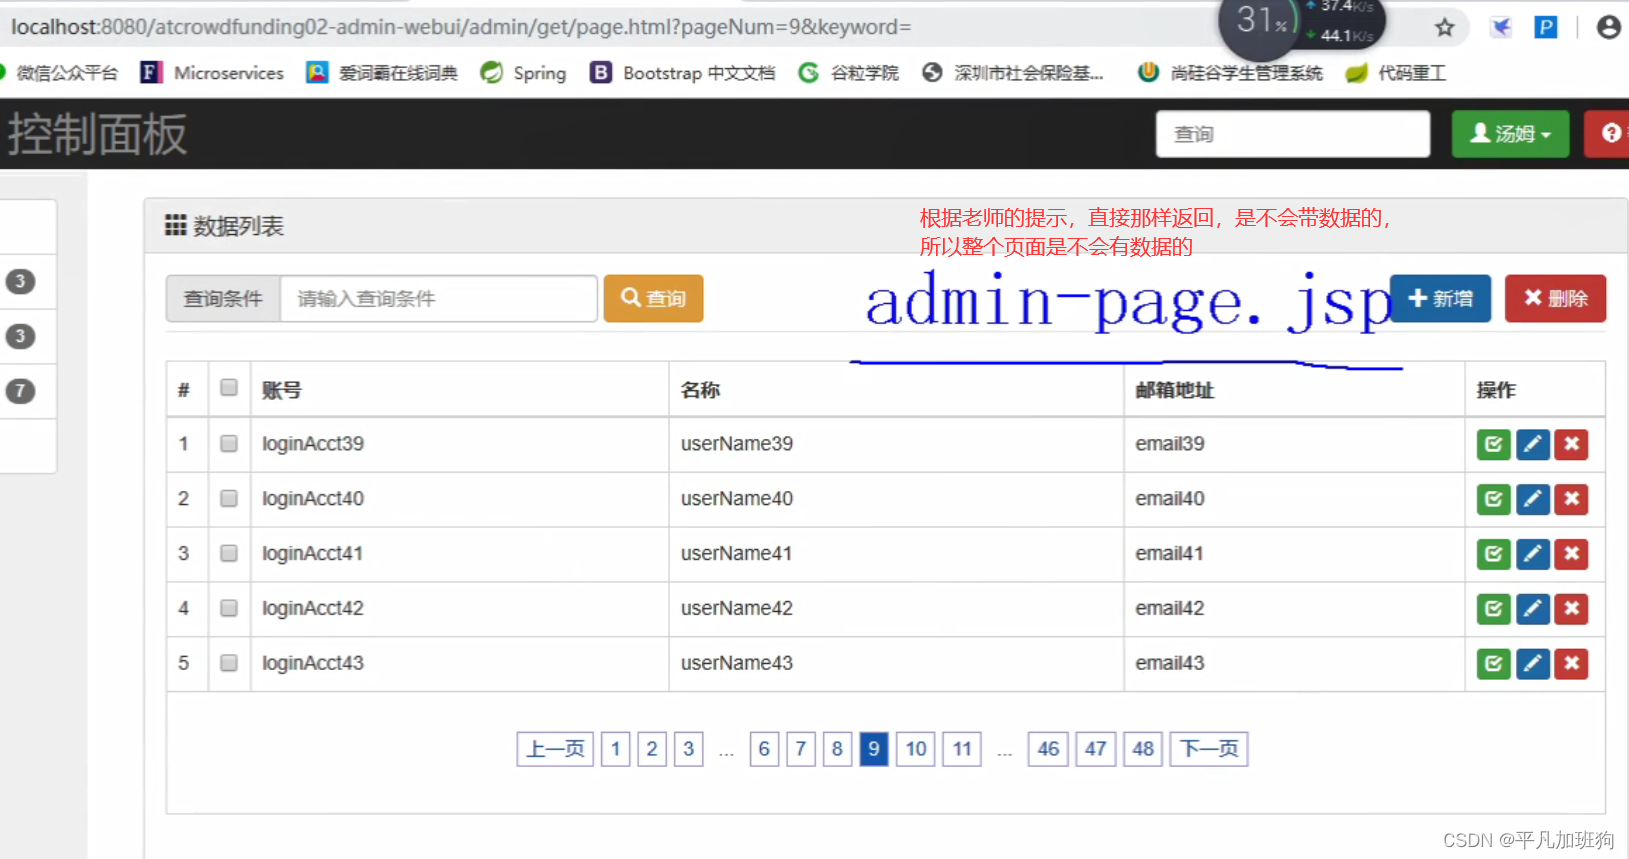The height and width of the screenshot is (859, 1629).
Task: Go to page 7 in pagination
Action: click(801, 749)
